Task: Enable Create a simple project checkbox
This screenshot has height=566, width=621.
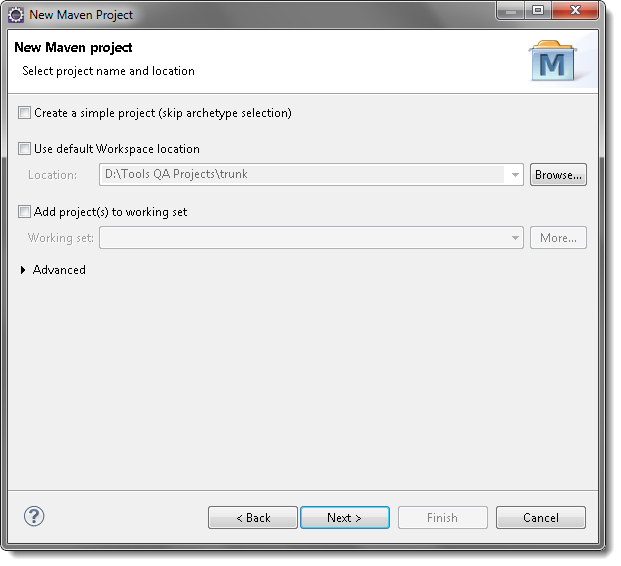Action: (24, 113)
